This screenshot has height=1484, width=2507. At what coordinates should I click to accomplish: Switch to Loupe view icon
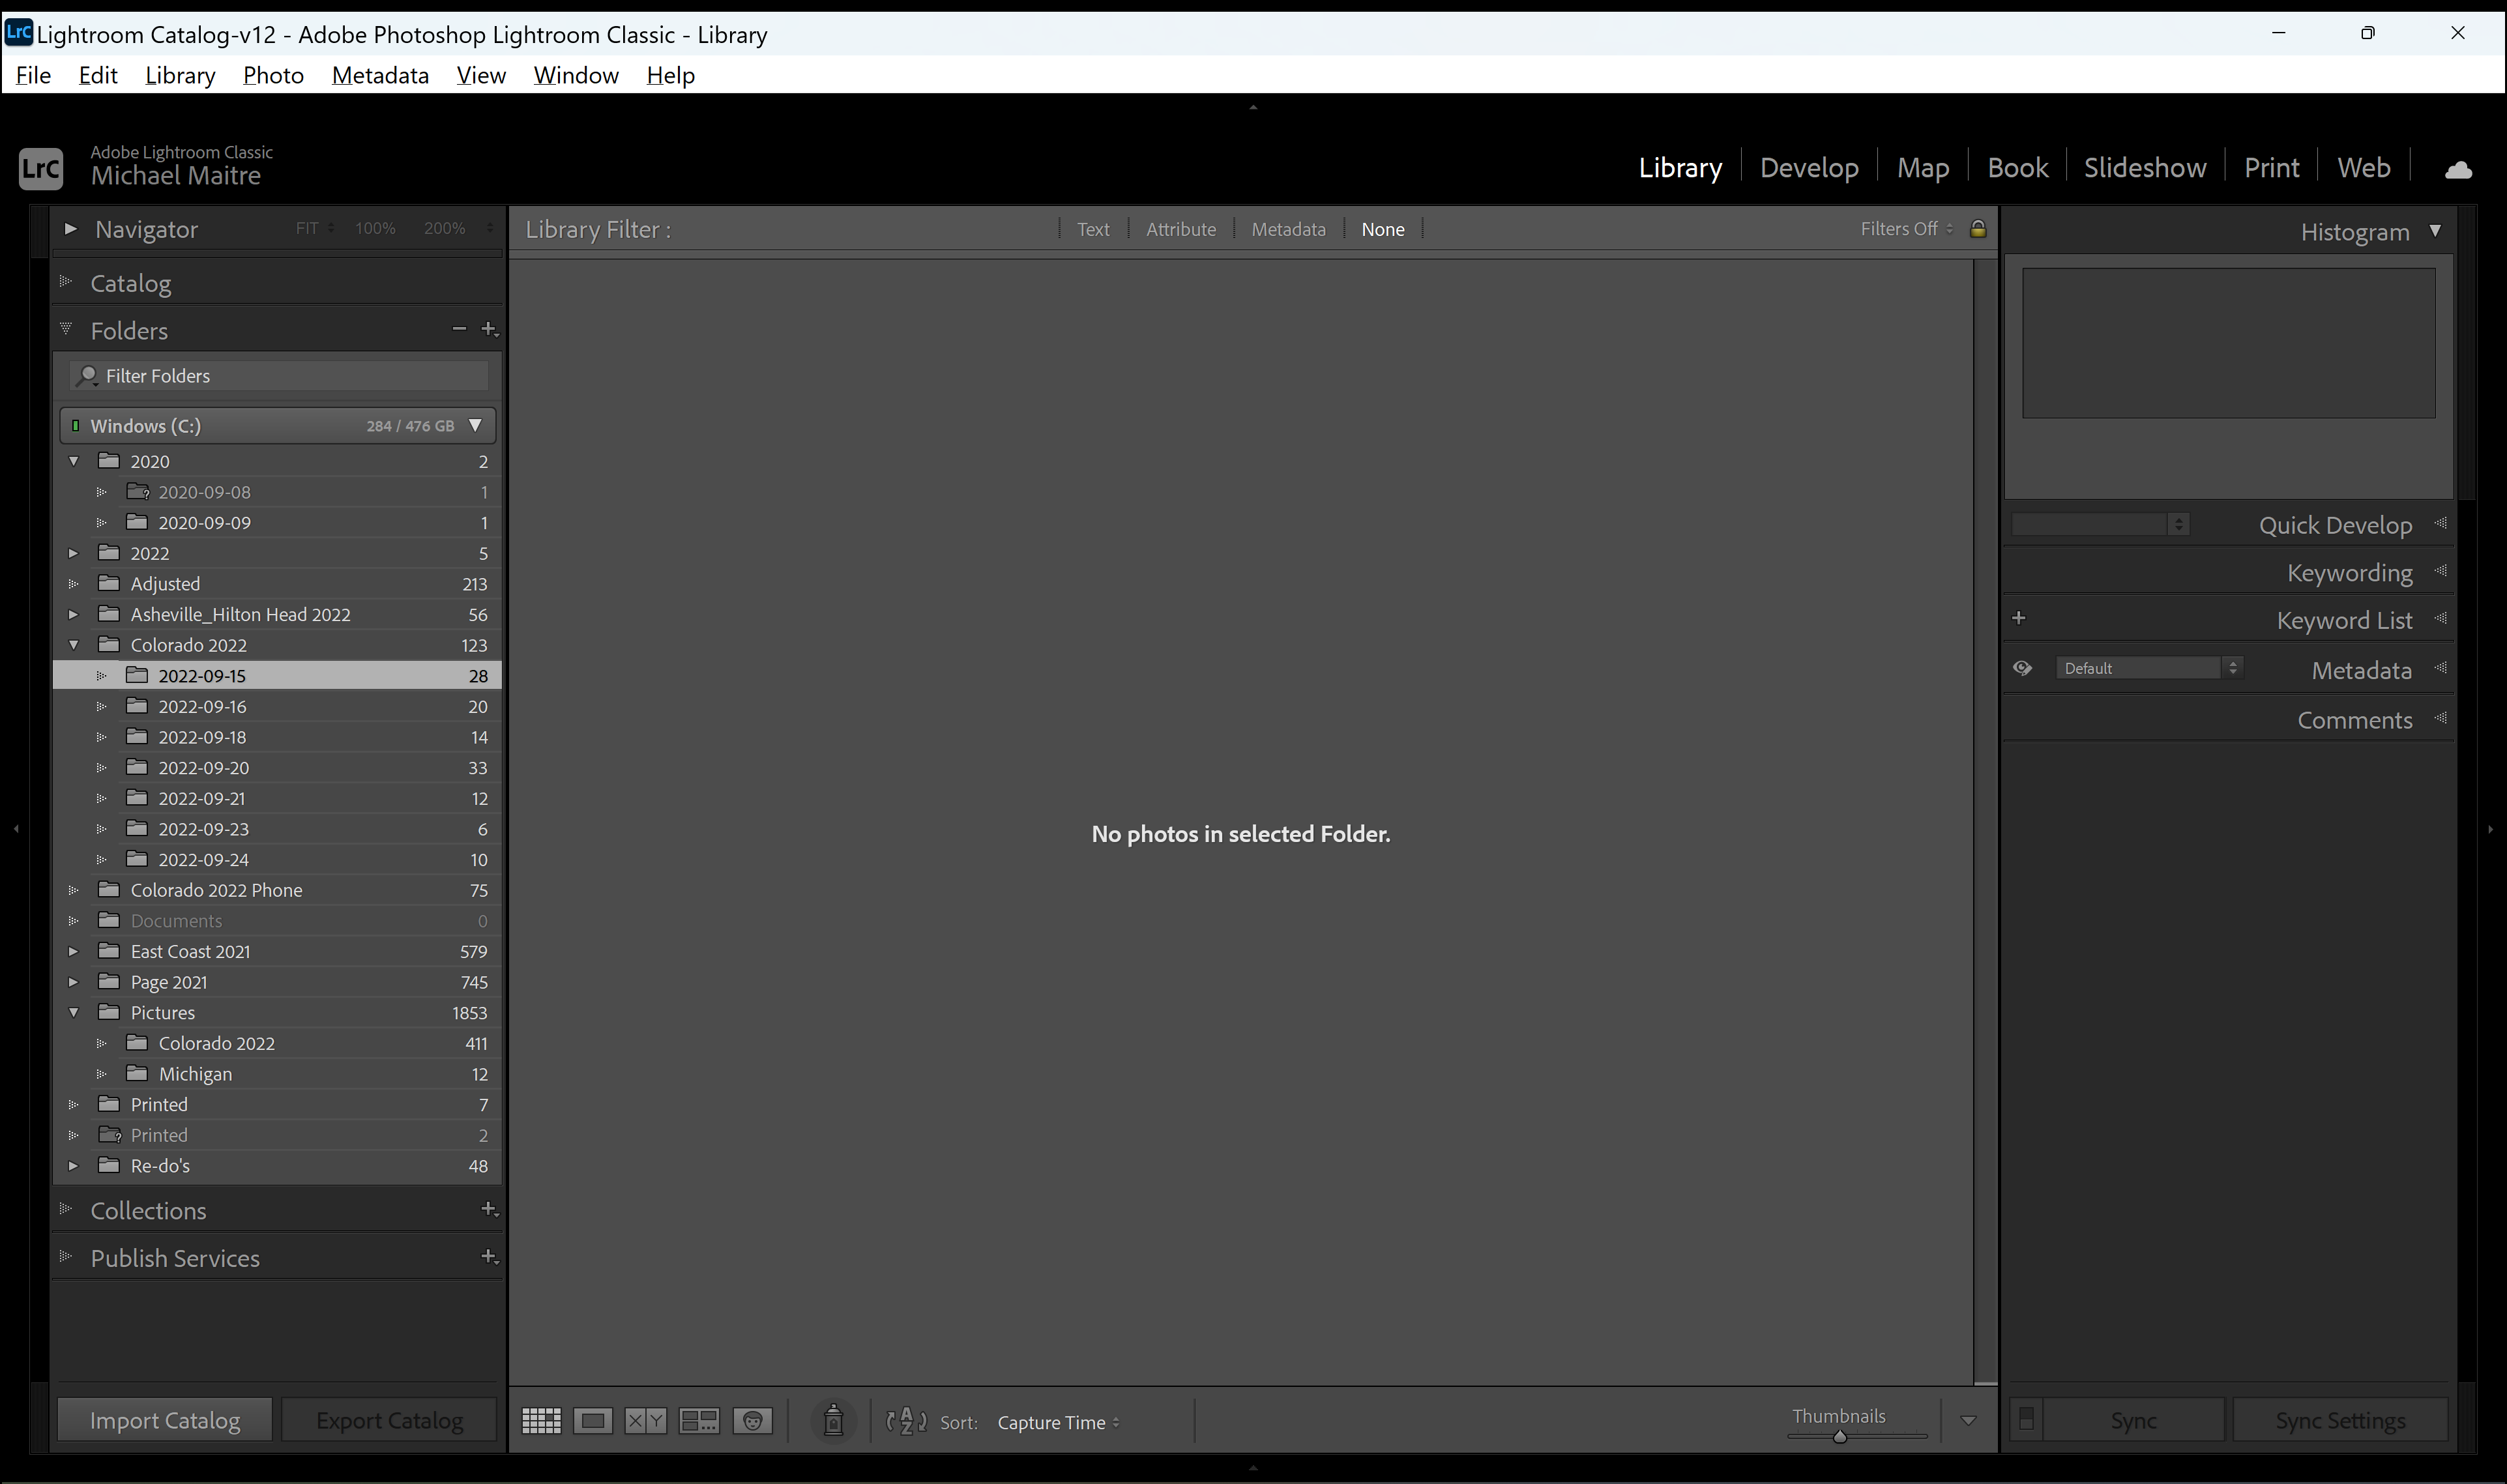tap(593, 1420)
